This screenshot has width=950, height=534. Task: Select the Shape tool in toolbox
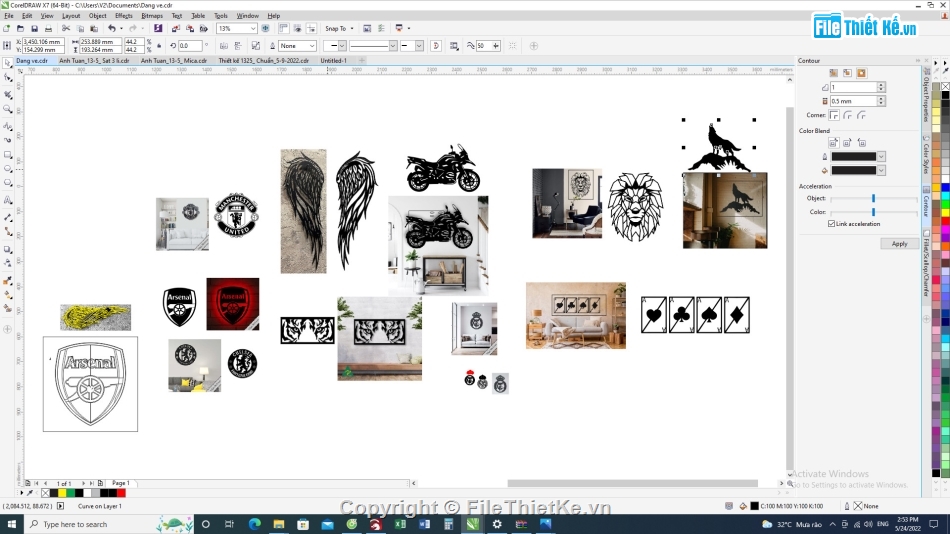tap(8, 78)
